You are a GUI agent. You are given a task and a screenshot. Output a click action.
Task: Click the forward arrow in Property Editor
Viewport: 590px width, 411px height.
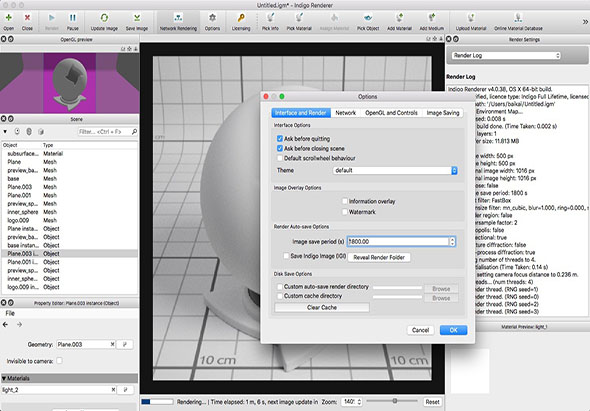[x=19, y=324]
